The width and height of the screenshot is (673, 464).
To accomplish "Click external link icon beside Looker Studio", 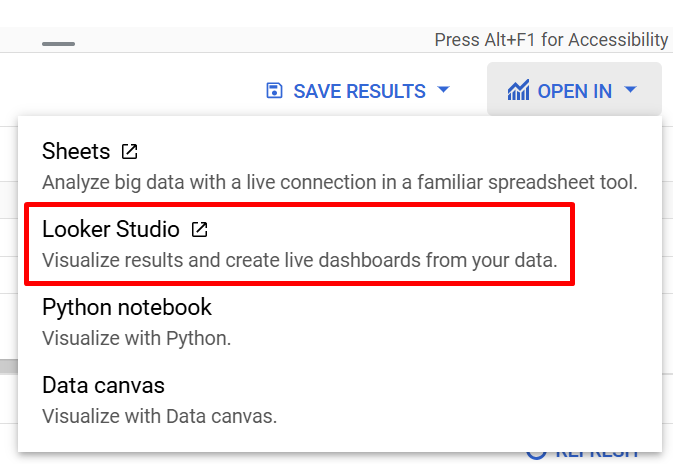I will click(x=199, y=230).
